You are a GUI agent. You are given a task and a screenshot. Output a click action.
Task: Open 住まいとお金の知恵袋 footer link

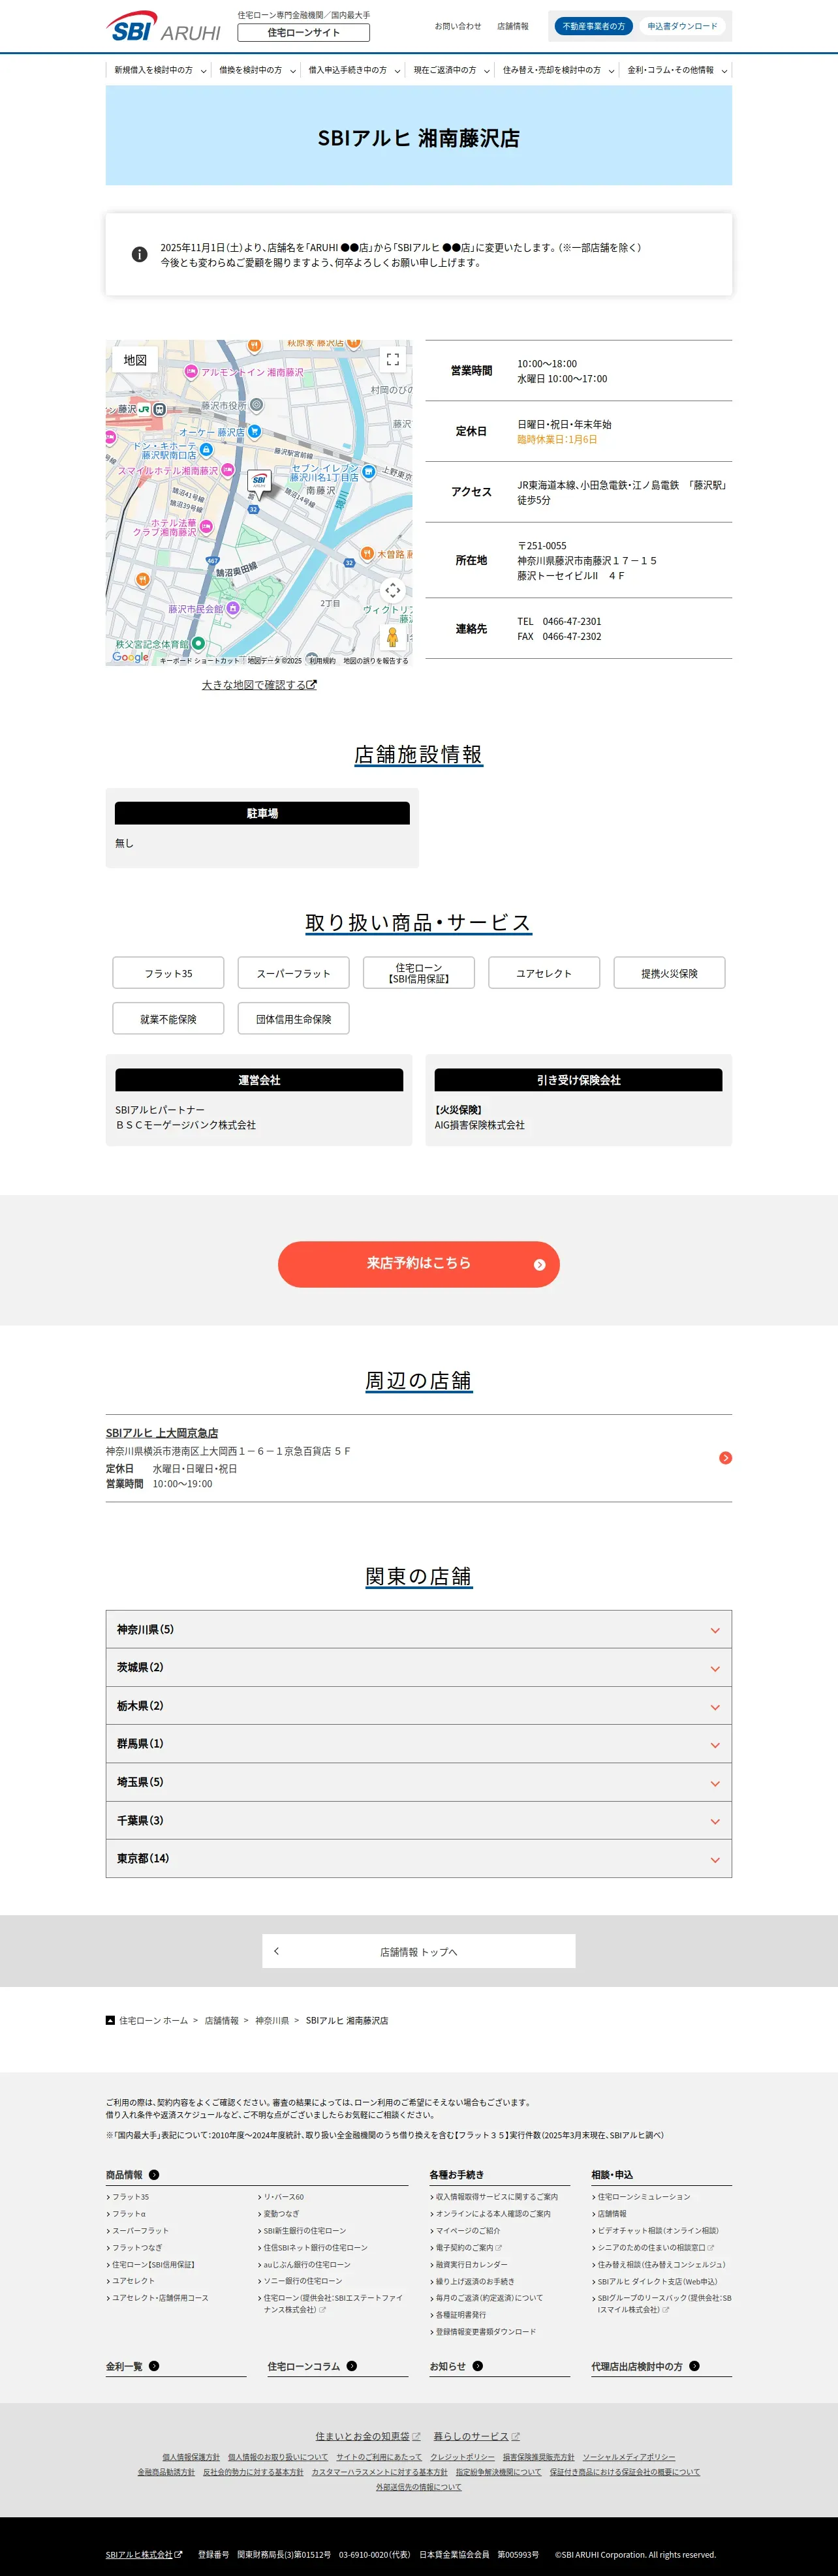(368, 2436)
